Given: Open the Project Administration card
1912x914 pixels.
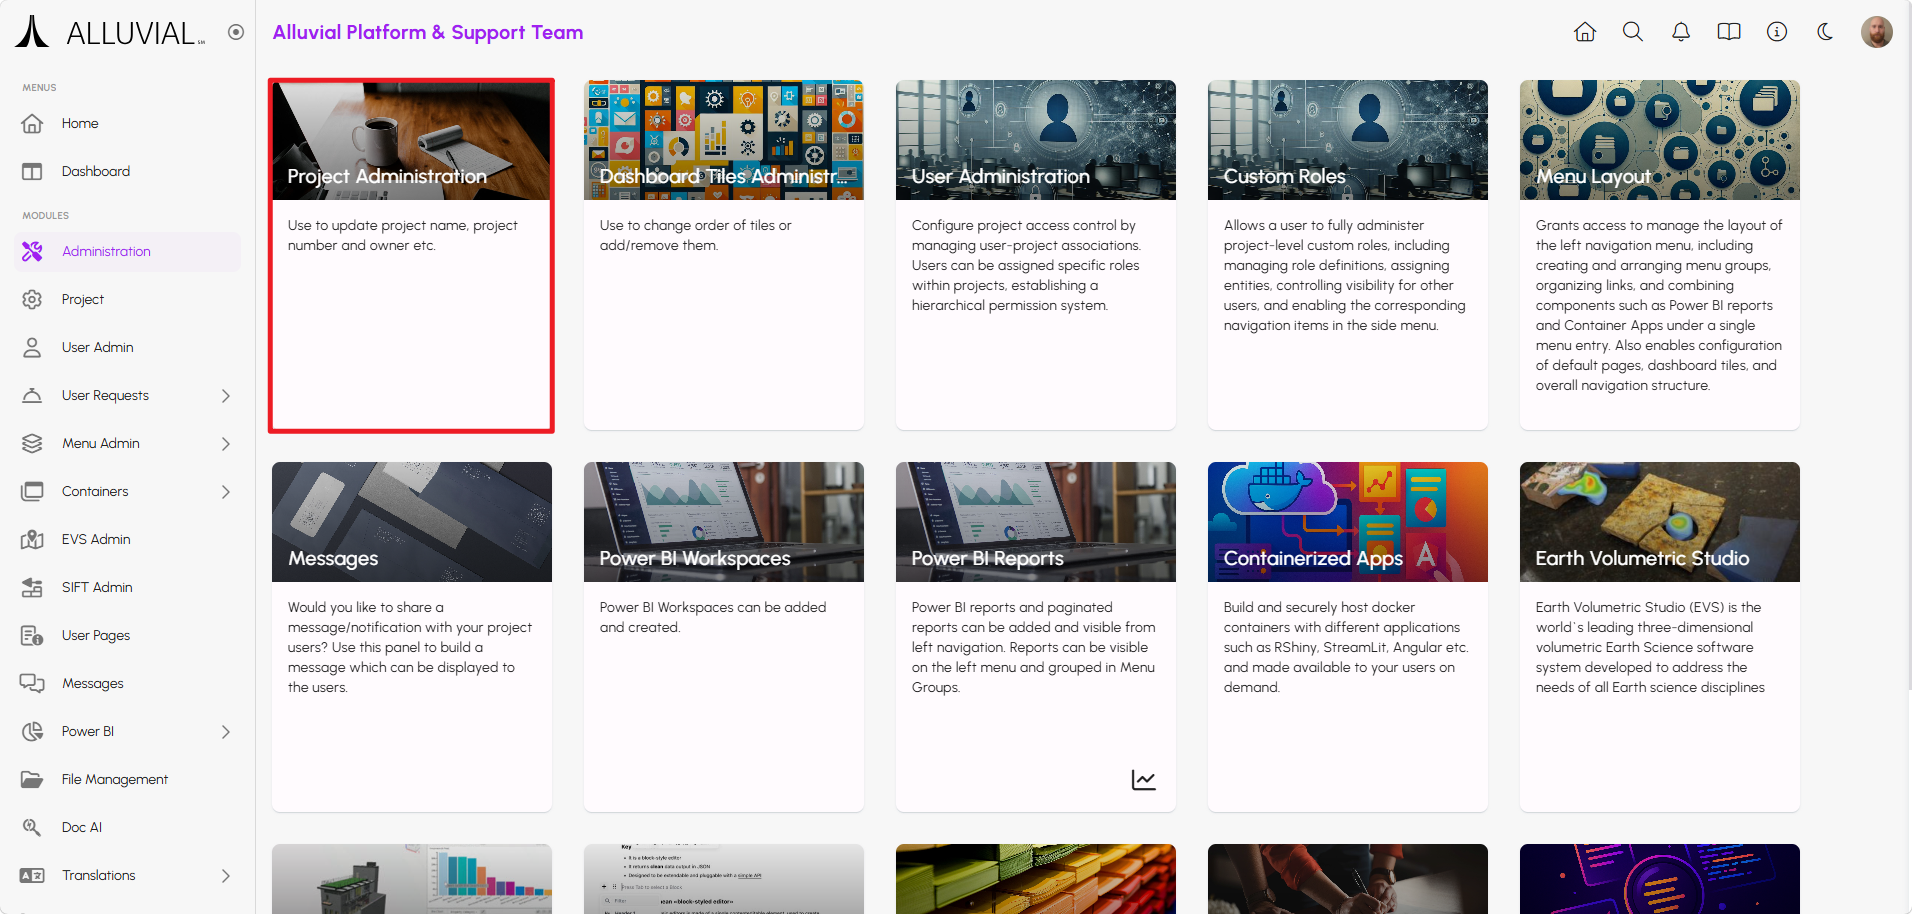Looking at the screenshot, I should point(412,255).
